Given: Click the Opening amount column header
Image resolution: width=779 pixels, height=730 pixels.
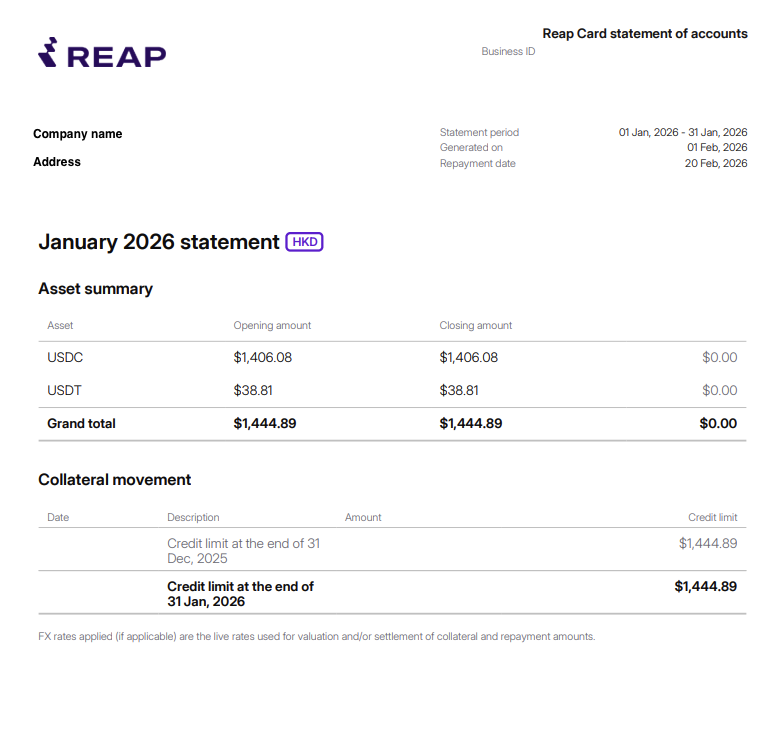Looking at the screenshot, I should tap(272, 325).
